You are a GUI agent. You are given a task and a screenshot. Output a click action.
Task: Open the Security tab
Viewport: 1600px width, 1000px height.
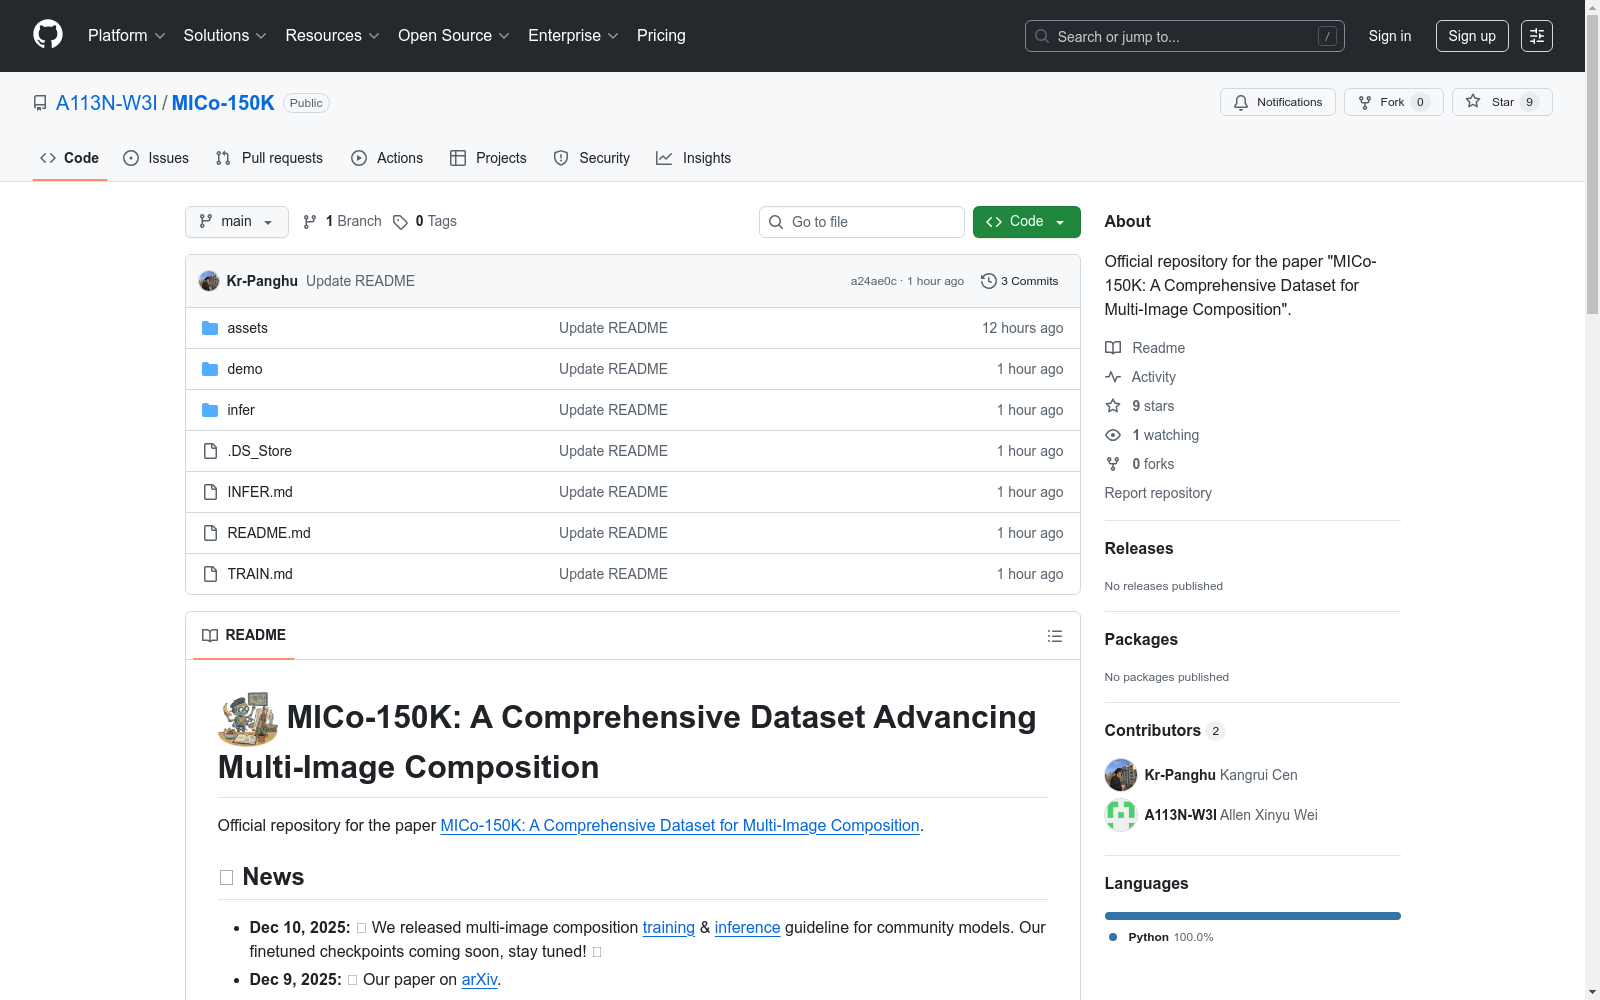[592, 158]
